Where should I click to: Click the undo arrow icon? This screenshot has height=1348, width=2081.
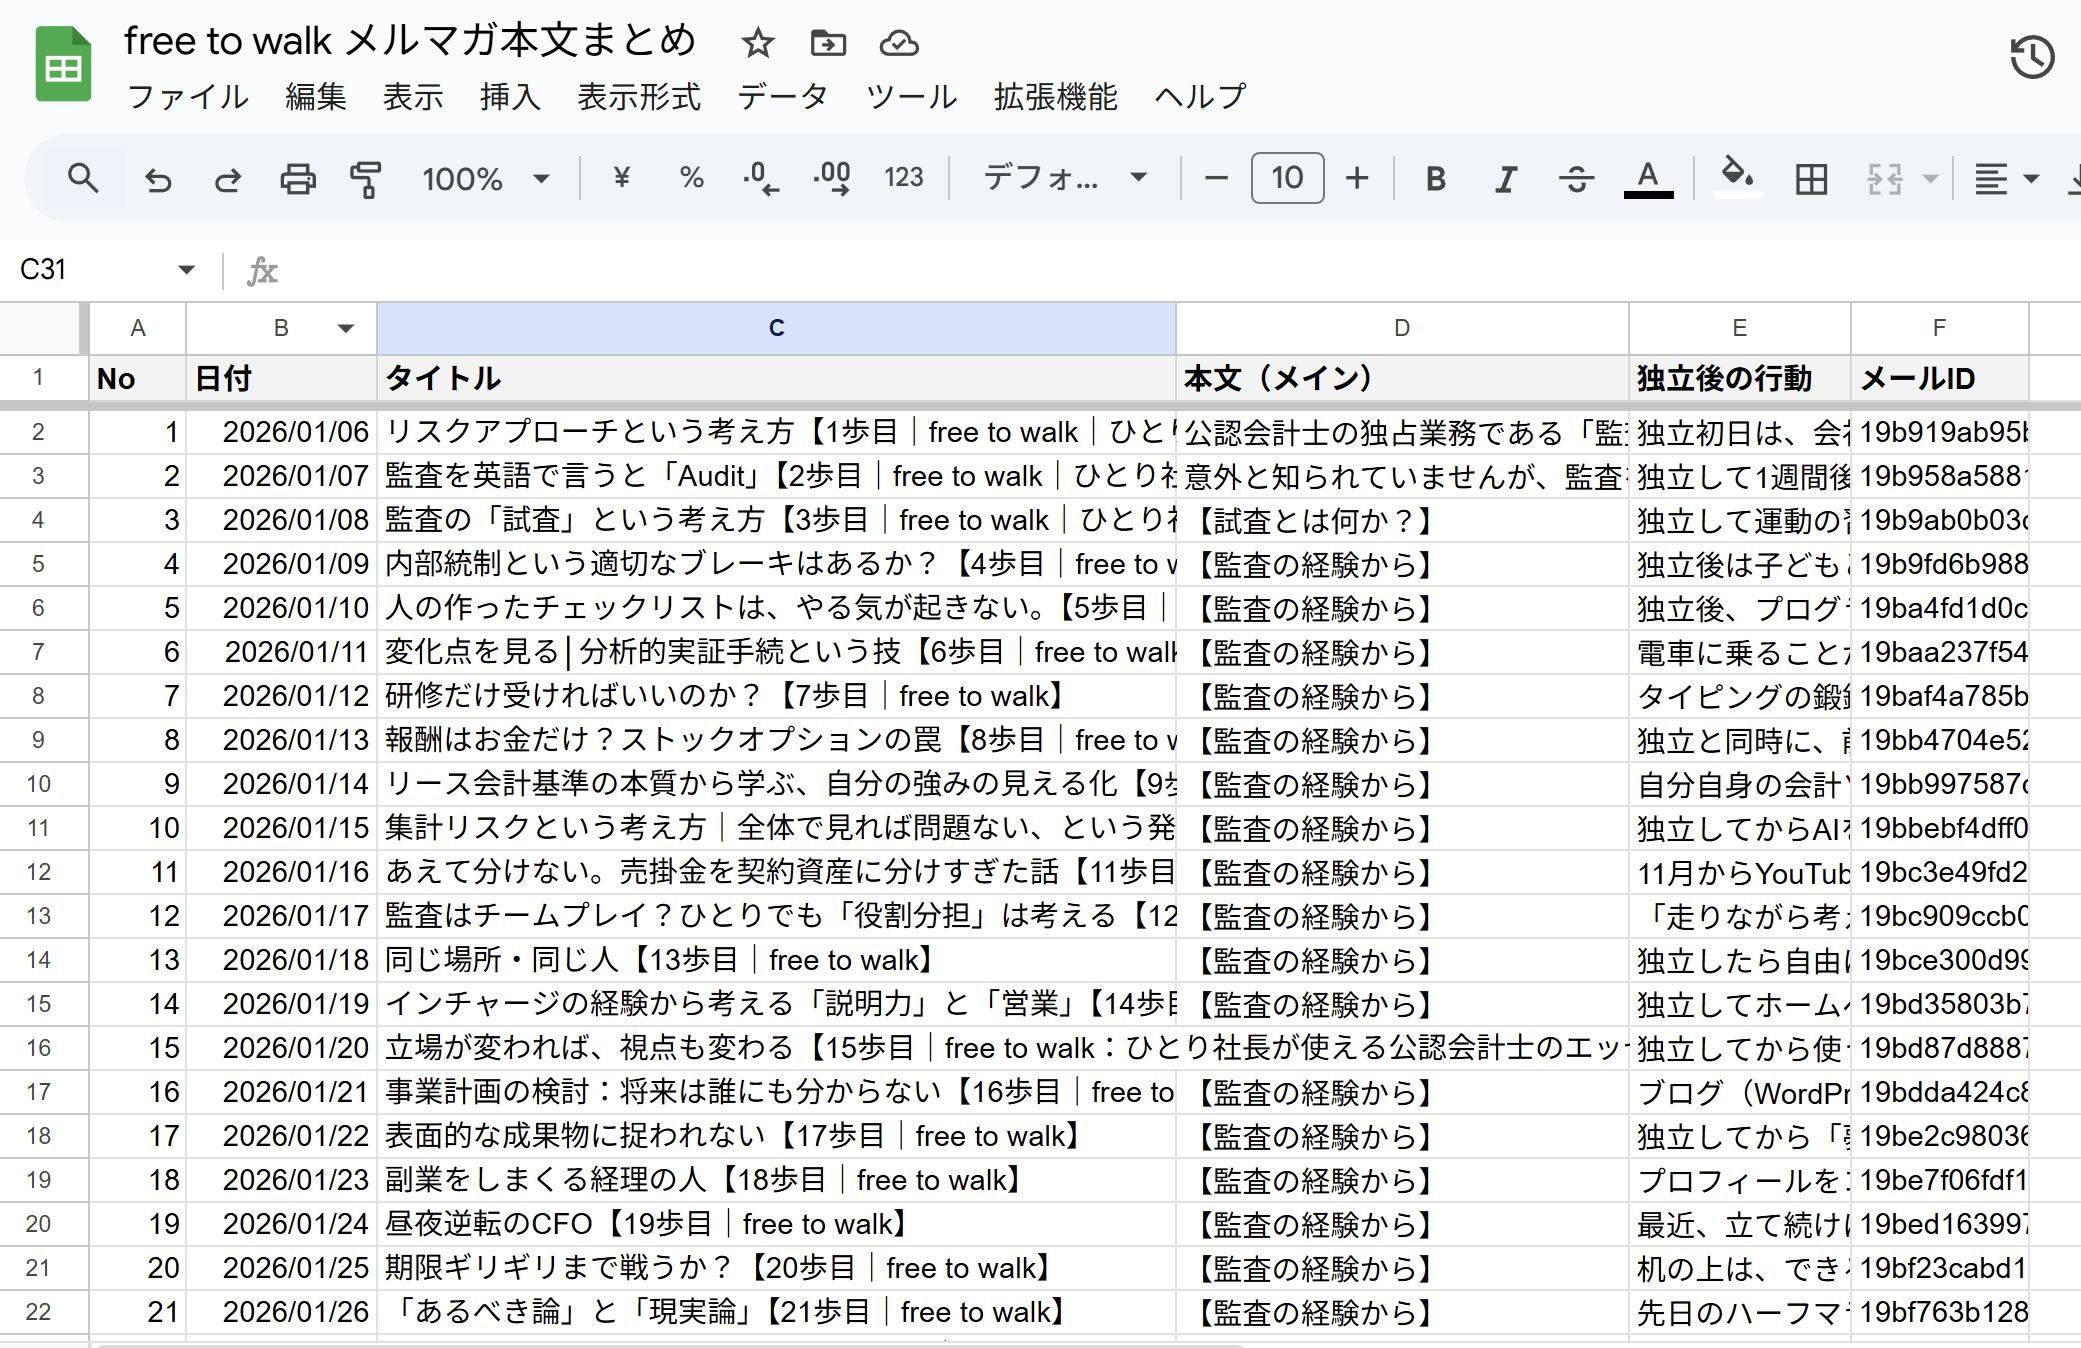pos(158,180)
